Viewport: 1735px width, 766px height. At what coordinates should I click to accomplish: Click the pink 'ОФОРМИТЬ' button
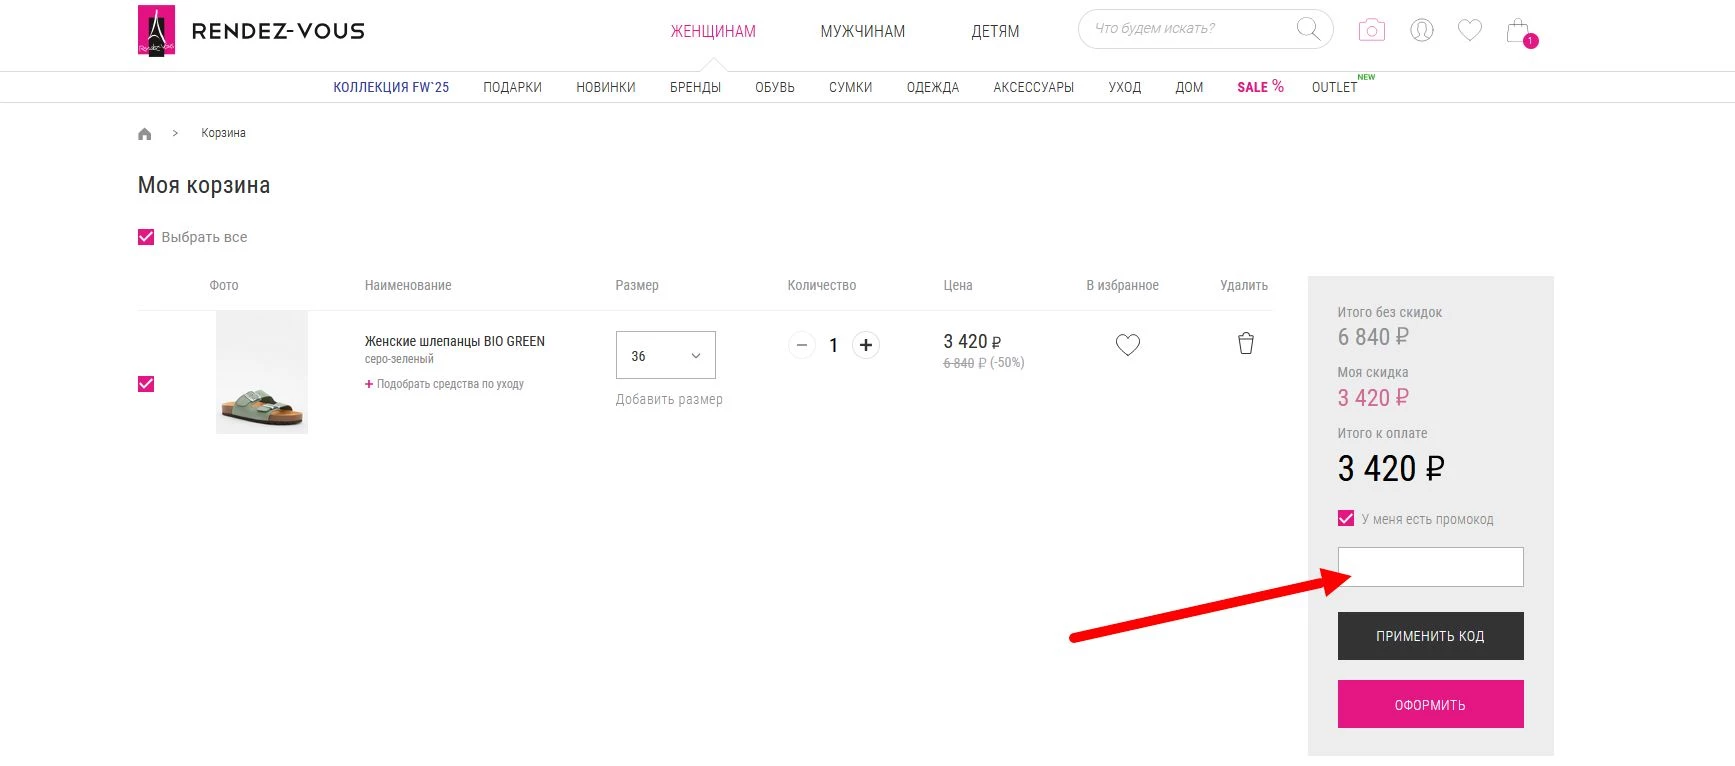tap(1430, 704)
